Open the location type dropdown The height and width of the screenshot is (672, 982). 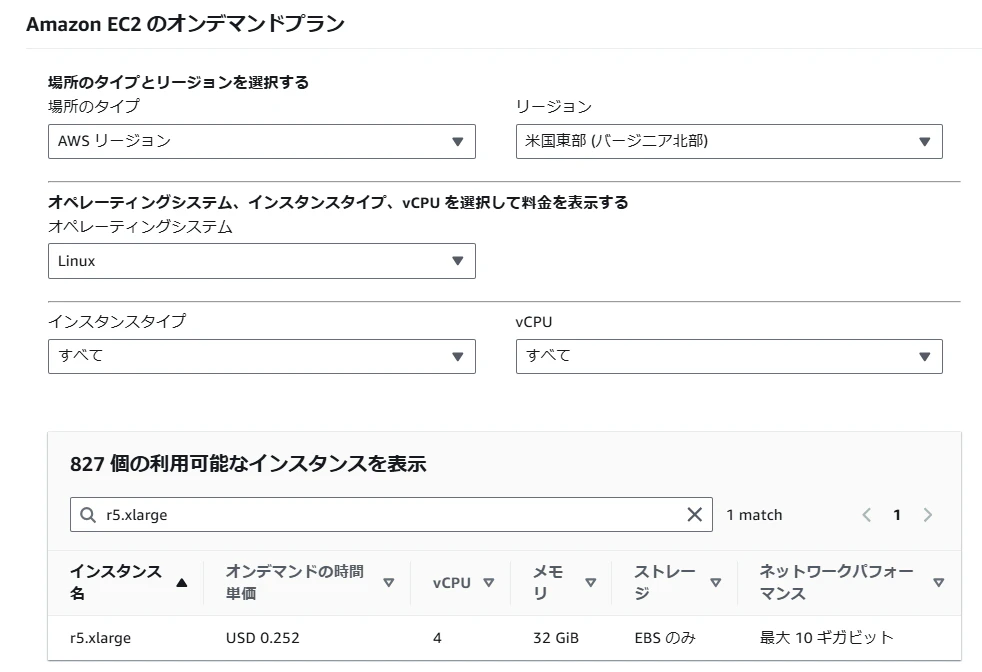(261, 141)
